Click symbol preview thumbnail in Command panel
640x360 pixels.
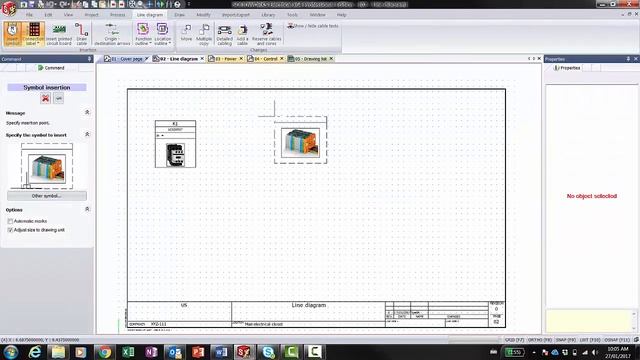click(47, 166)
